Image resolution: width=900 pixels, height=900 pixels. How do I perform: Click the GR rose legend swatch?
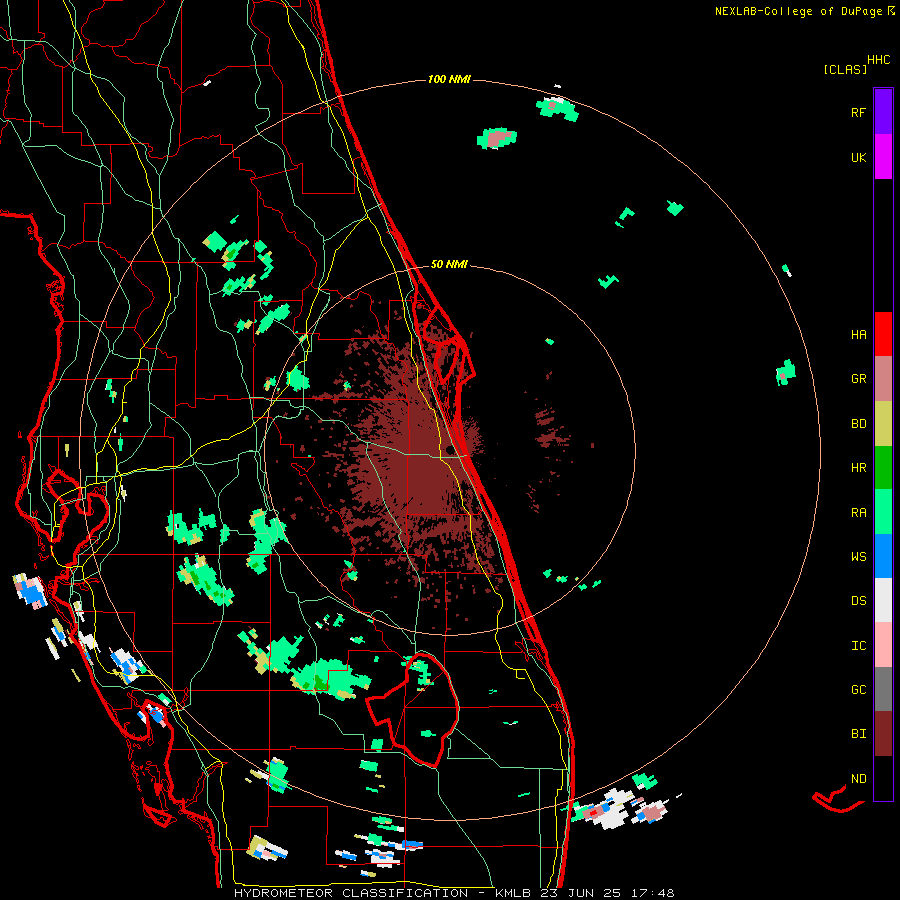pos(883,379)
